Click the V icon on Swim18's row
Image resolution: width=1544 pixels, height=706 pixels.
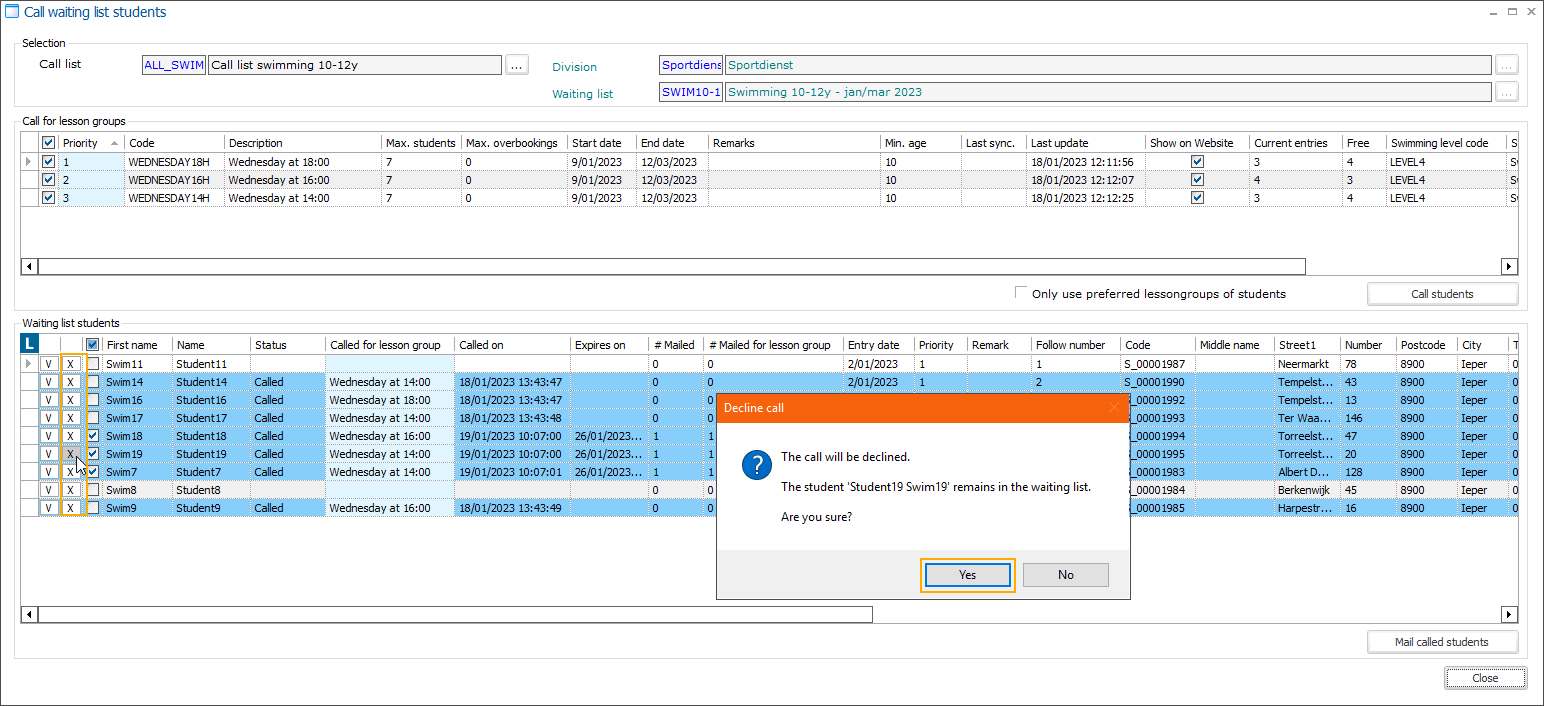(48, 435)
